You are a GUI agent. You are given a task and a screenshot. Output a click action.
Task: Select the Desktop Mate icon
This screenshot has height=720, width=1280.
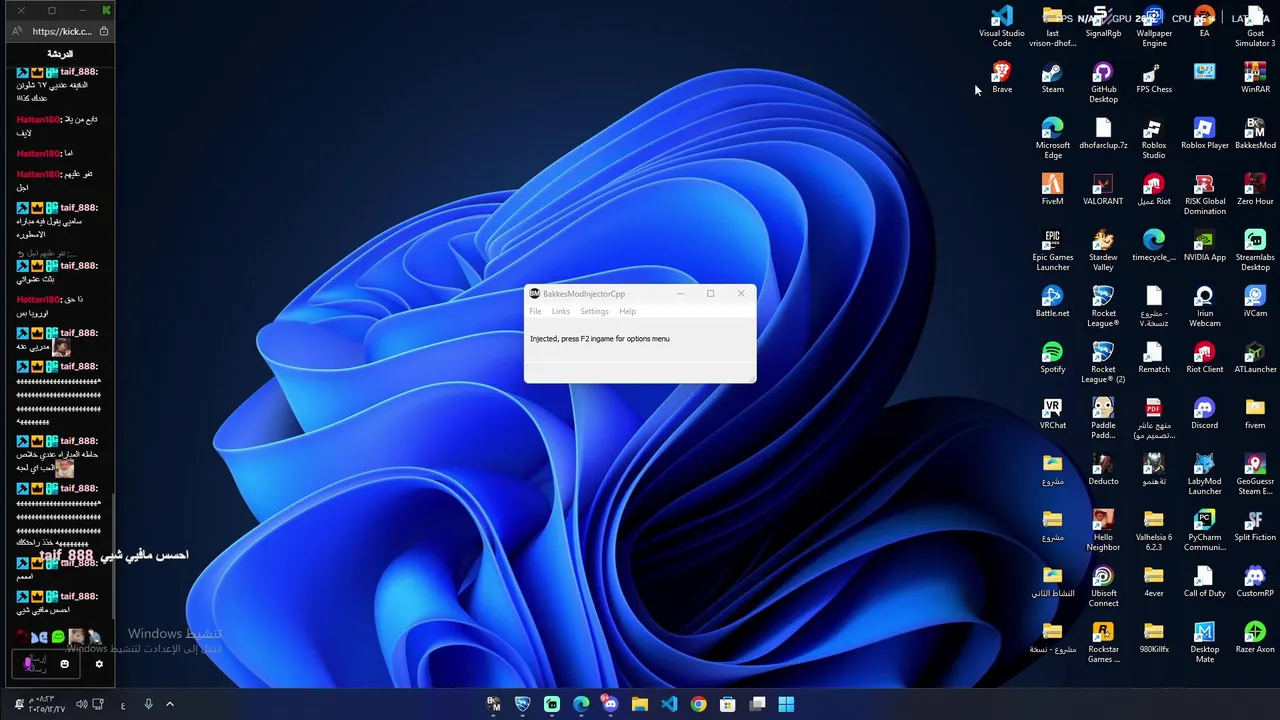click(x=1205, y=642)
